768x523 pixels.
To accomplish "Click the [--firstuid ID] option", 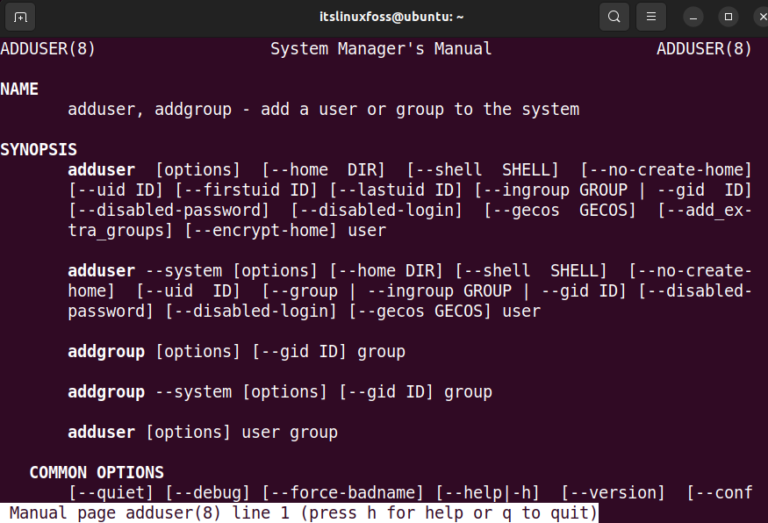I will (x=246, y=190).
